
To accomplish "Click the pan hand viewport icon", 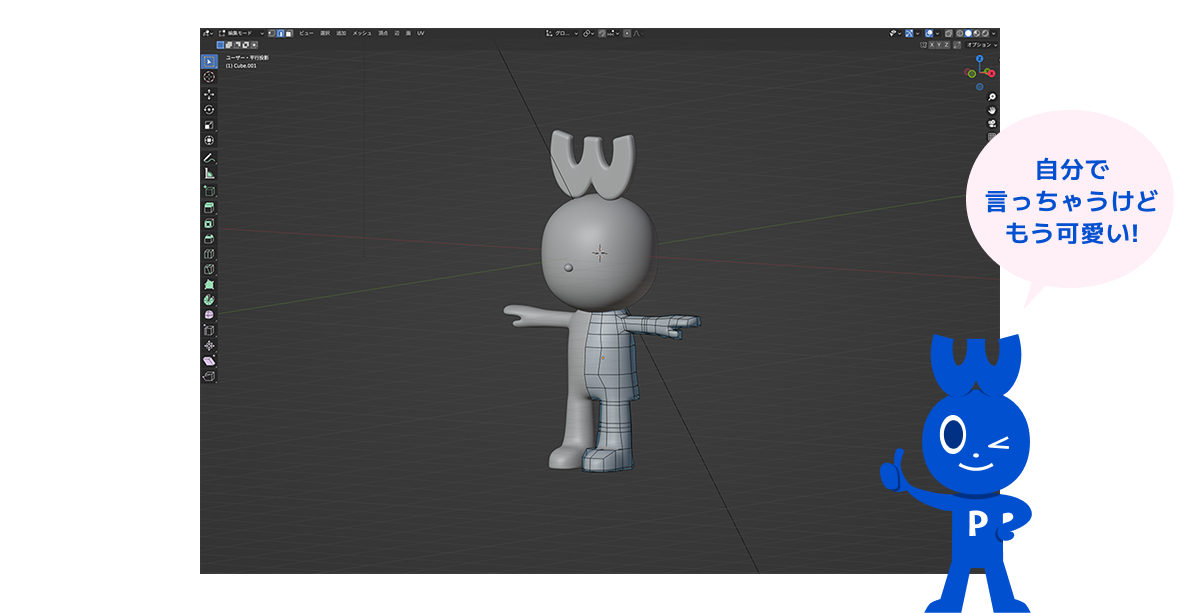I will tap(992, 110).
